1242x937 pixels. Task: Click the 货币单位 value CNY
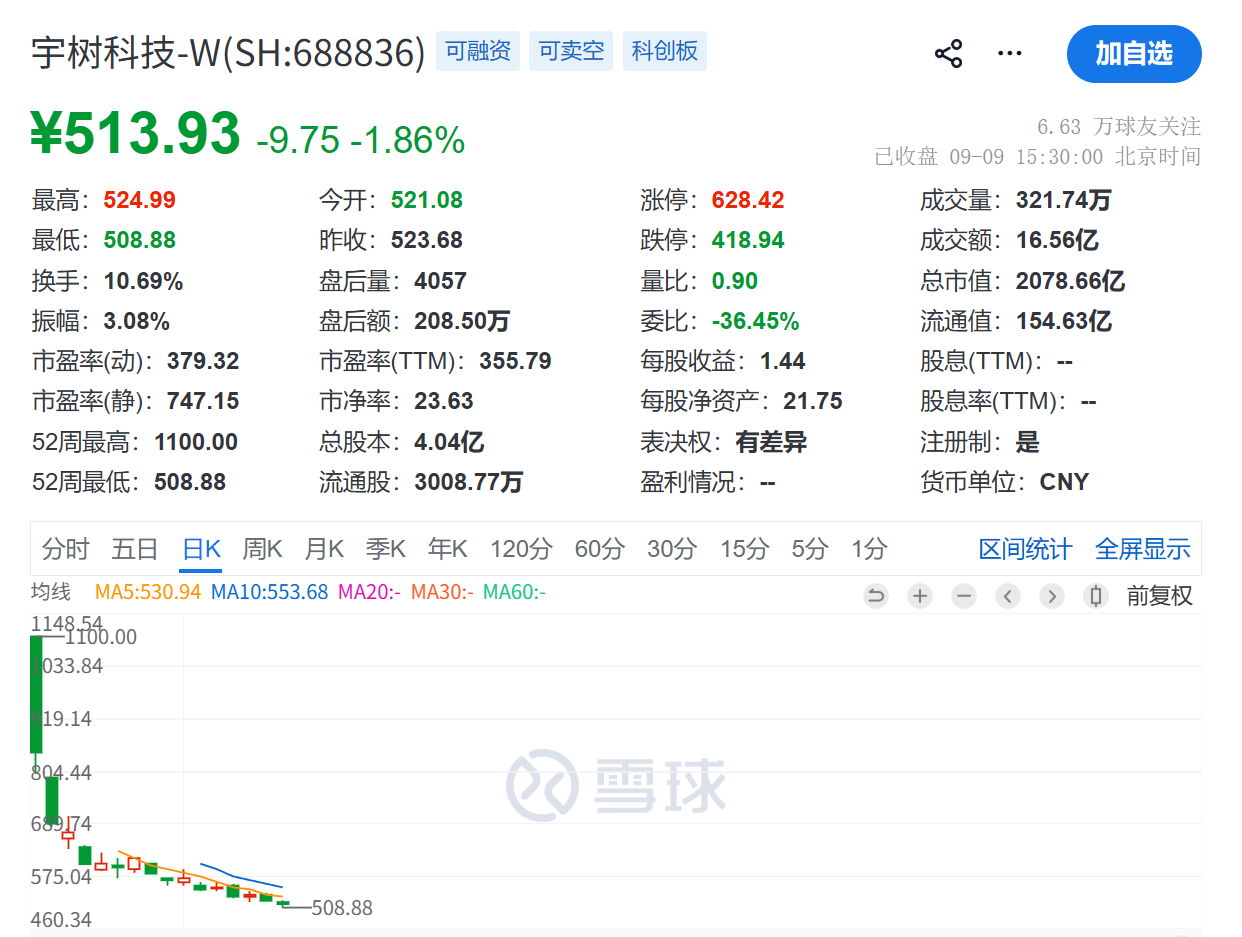point(1064,482)
